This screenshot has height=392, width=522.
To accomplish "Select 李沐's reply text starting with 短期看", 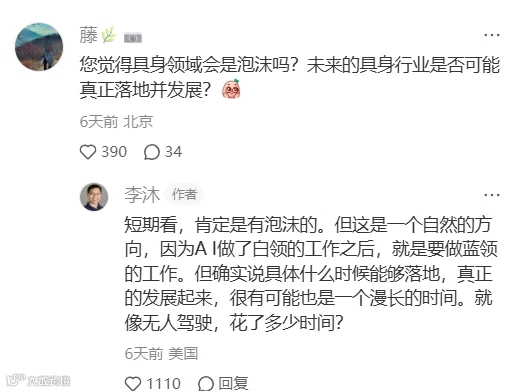I will coord(311,273).
